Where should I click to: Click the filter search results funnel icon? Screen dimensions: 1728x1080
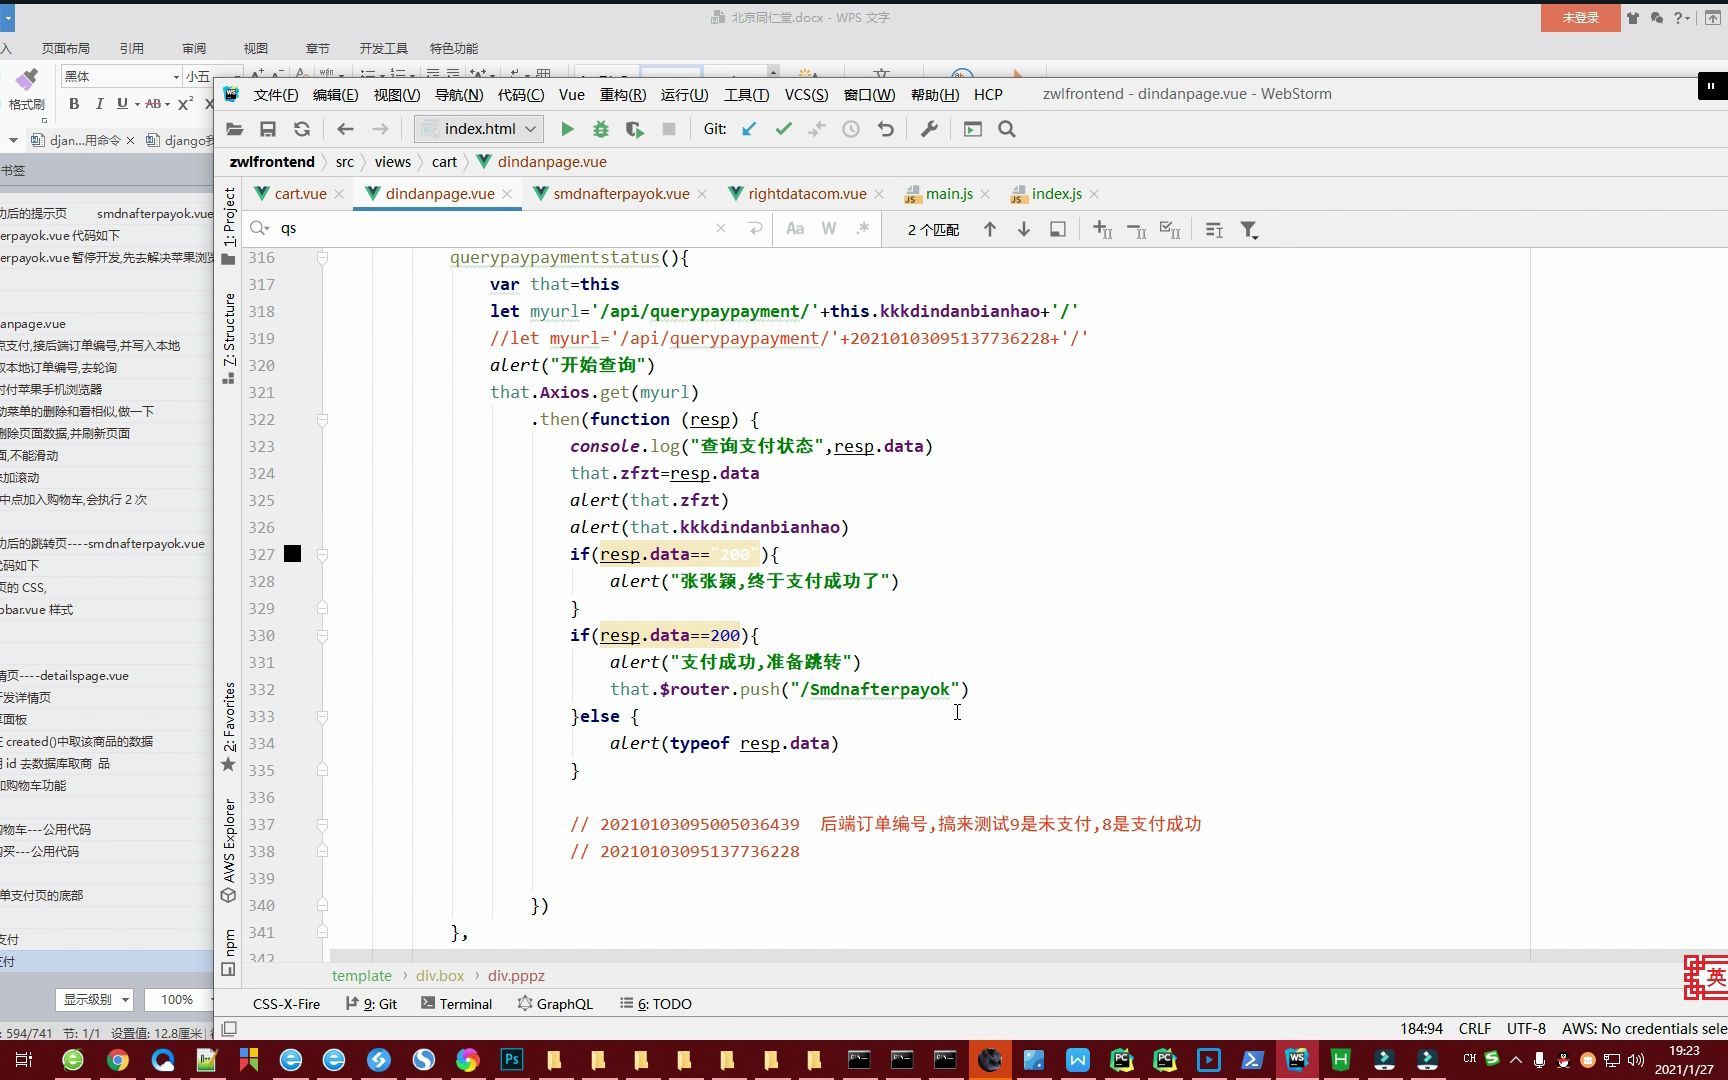click(x=1249, y=229)
